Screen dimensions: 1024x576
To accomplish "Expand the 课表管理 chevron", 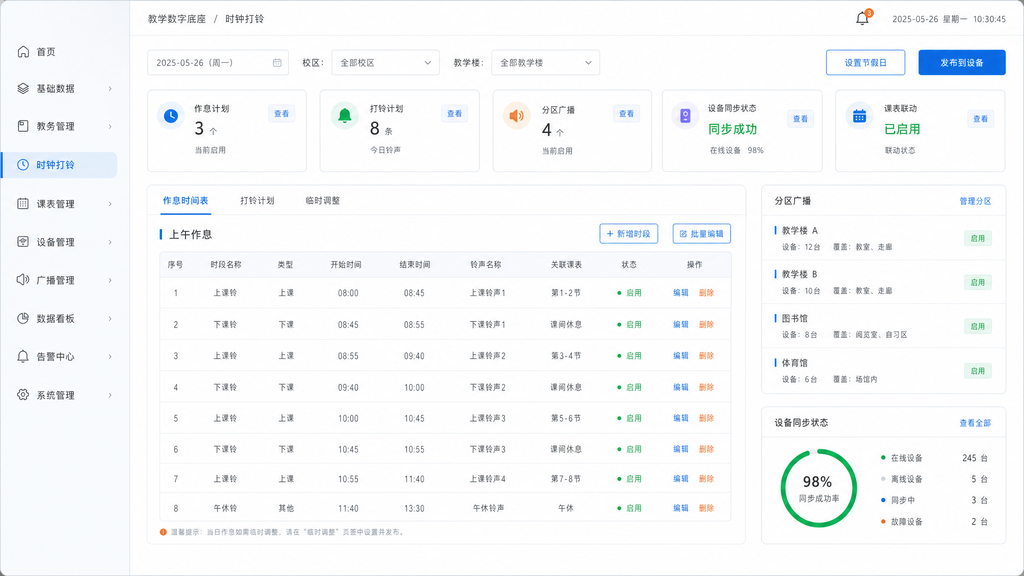I will coord(110,204).
